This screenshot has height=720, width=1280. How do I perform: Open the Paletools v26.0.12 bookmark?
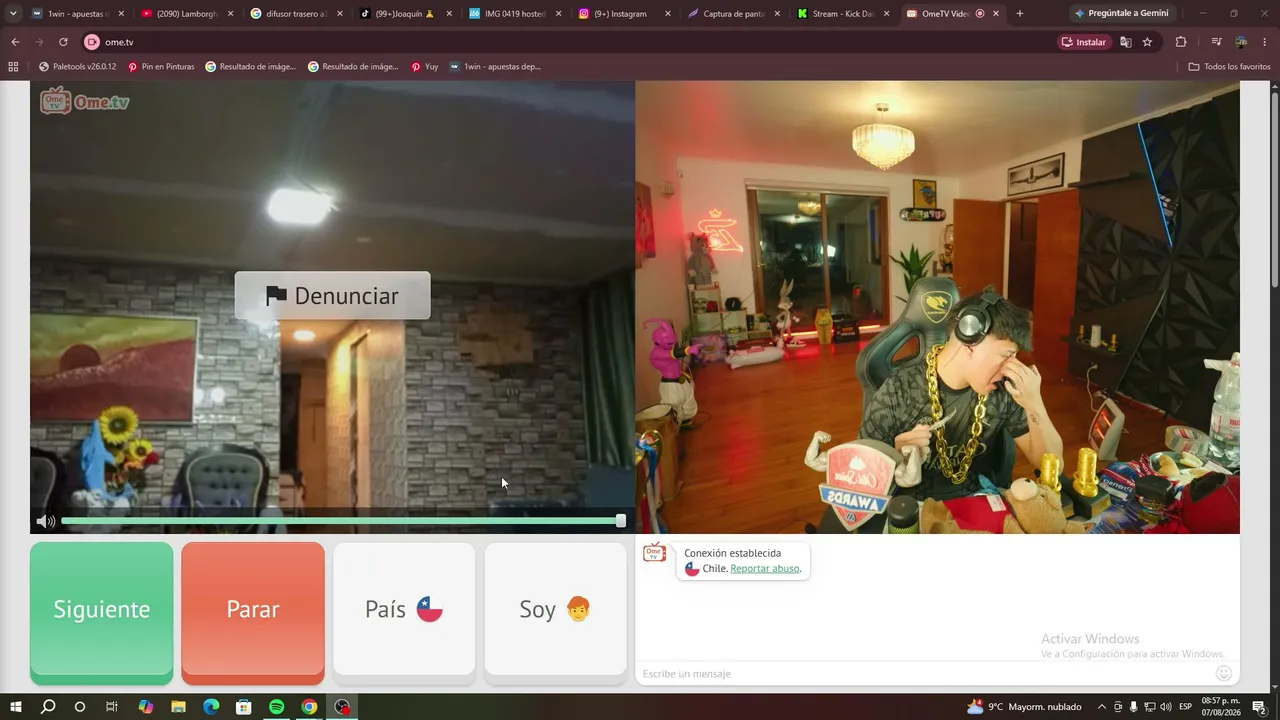(77, 67)
